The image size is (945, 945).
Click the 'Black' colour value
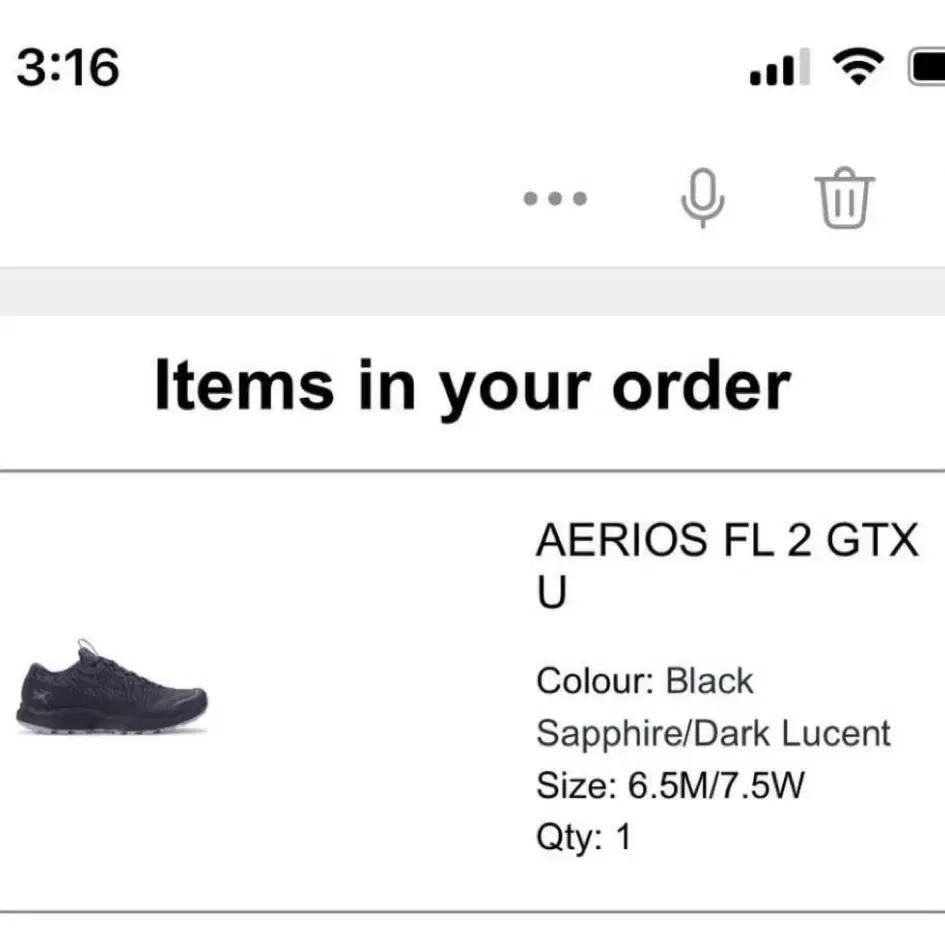click(709, 682)
